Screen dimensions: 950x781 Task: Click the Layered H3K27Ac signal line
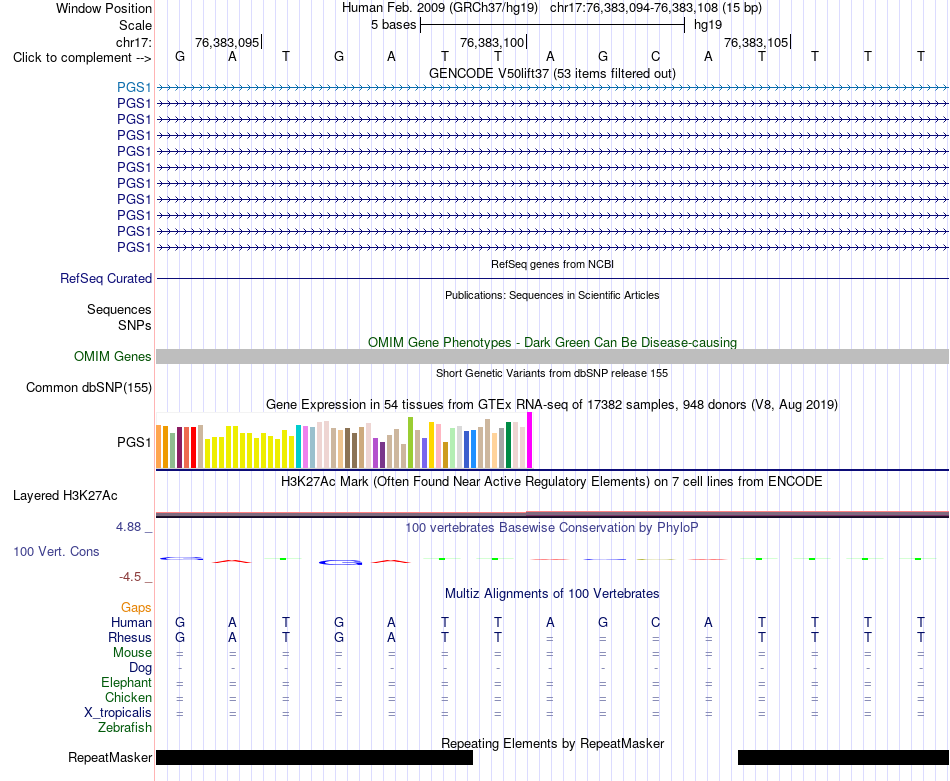coord(552,514)
